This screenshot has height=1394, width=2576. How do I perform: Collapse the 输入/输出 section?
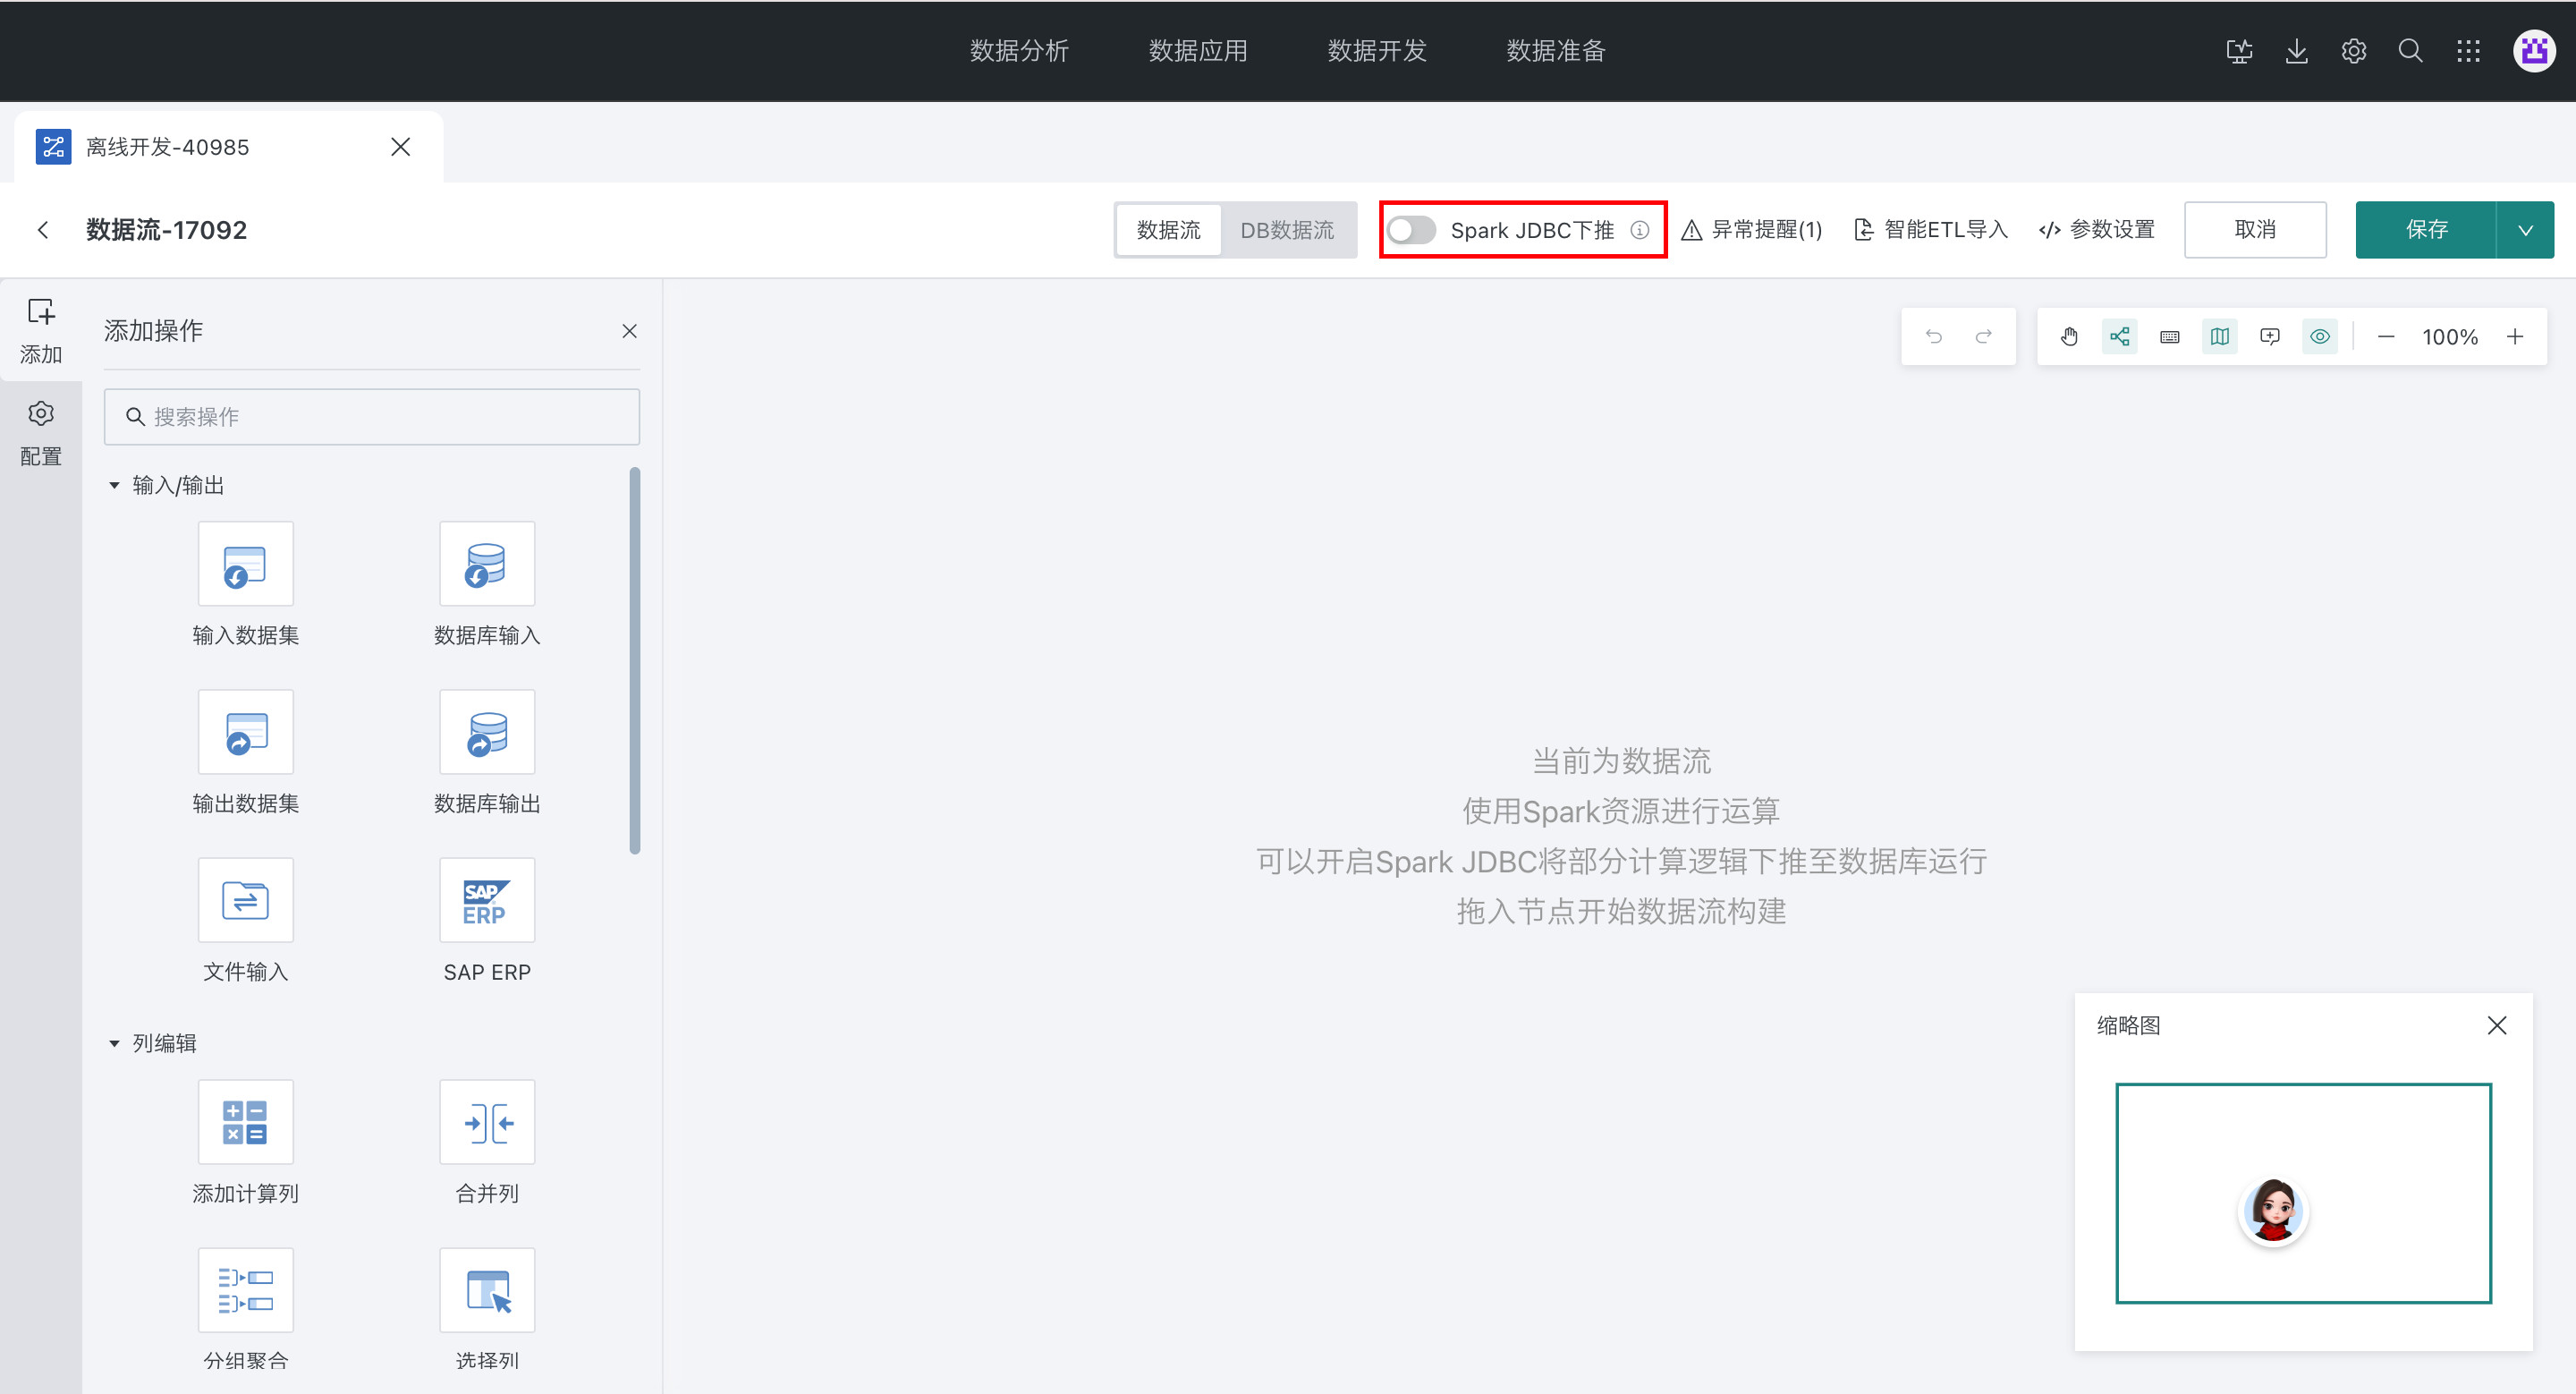(114, 486)
